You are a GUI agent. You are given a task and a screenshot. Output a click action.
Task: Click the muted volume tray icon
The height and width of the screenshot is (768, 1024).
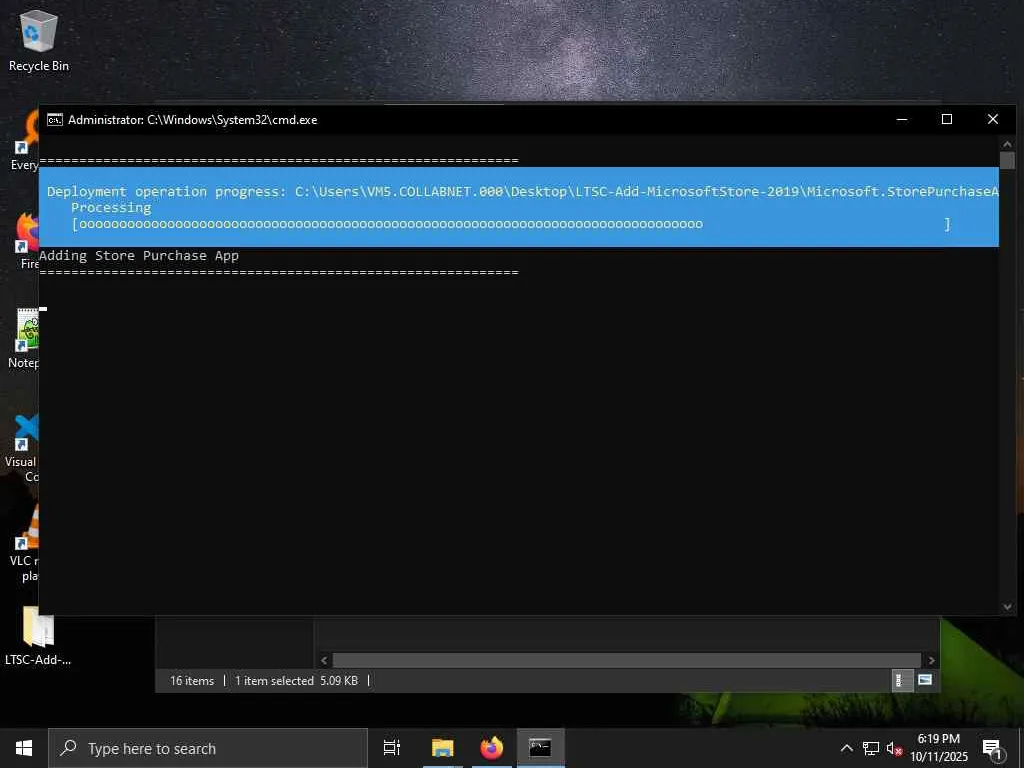click(894, 748)
